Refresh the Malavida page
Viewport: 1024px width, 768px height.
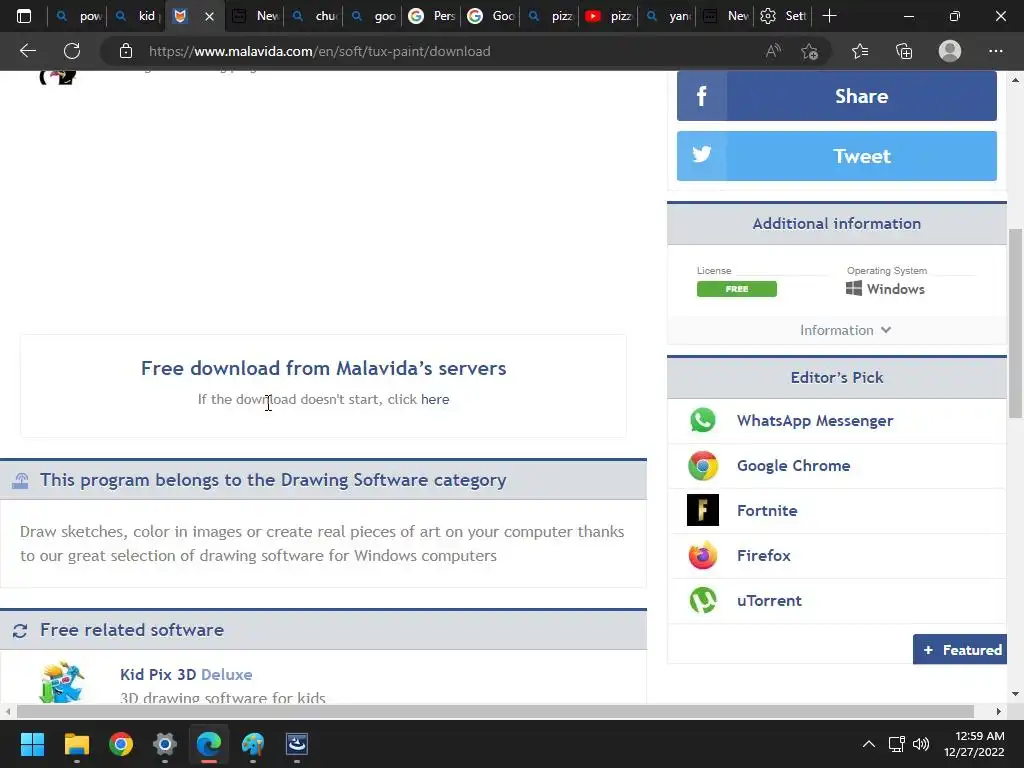click(72, 51)
